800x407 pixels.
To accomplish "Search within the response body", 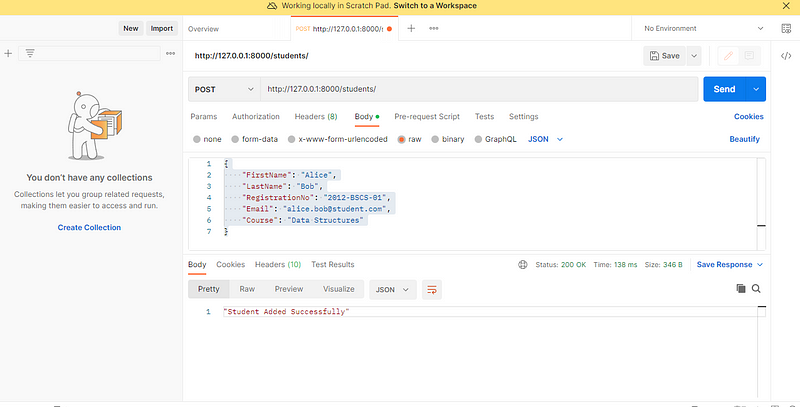I will tap(756, 289).
